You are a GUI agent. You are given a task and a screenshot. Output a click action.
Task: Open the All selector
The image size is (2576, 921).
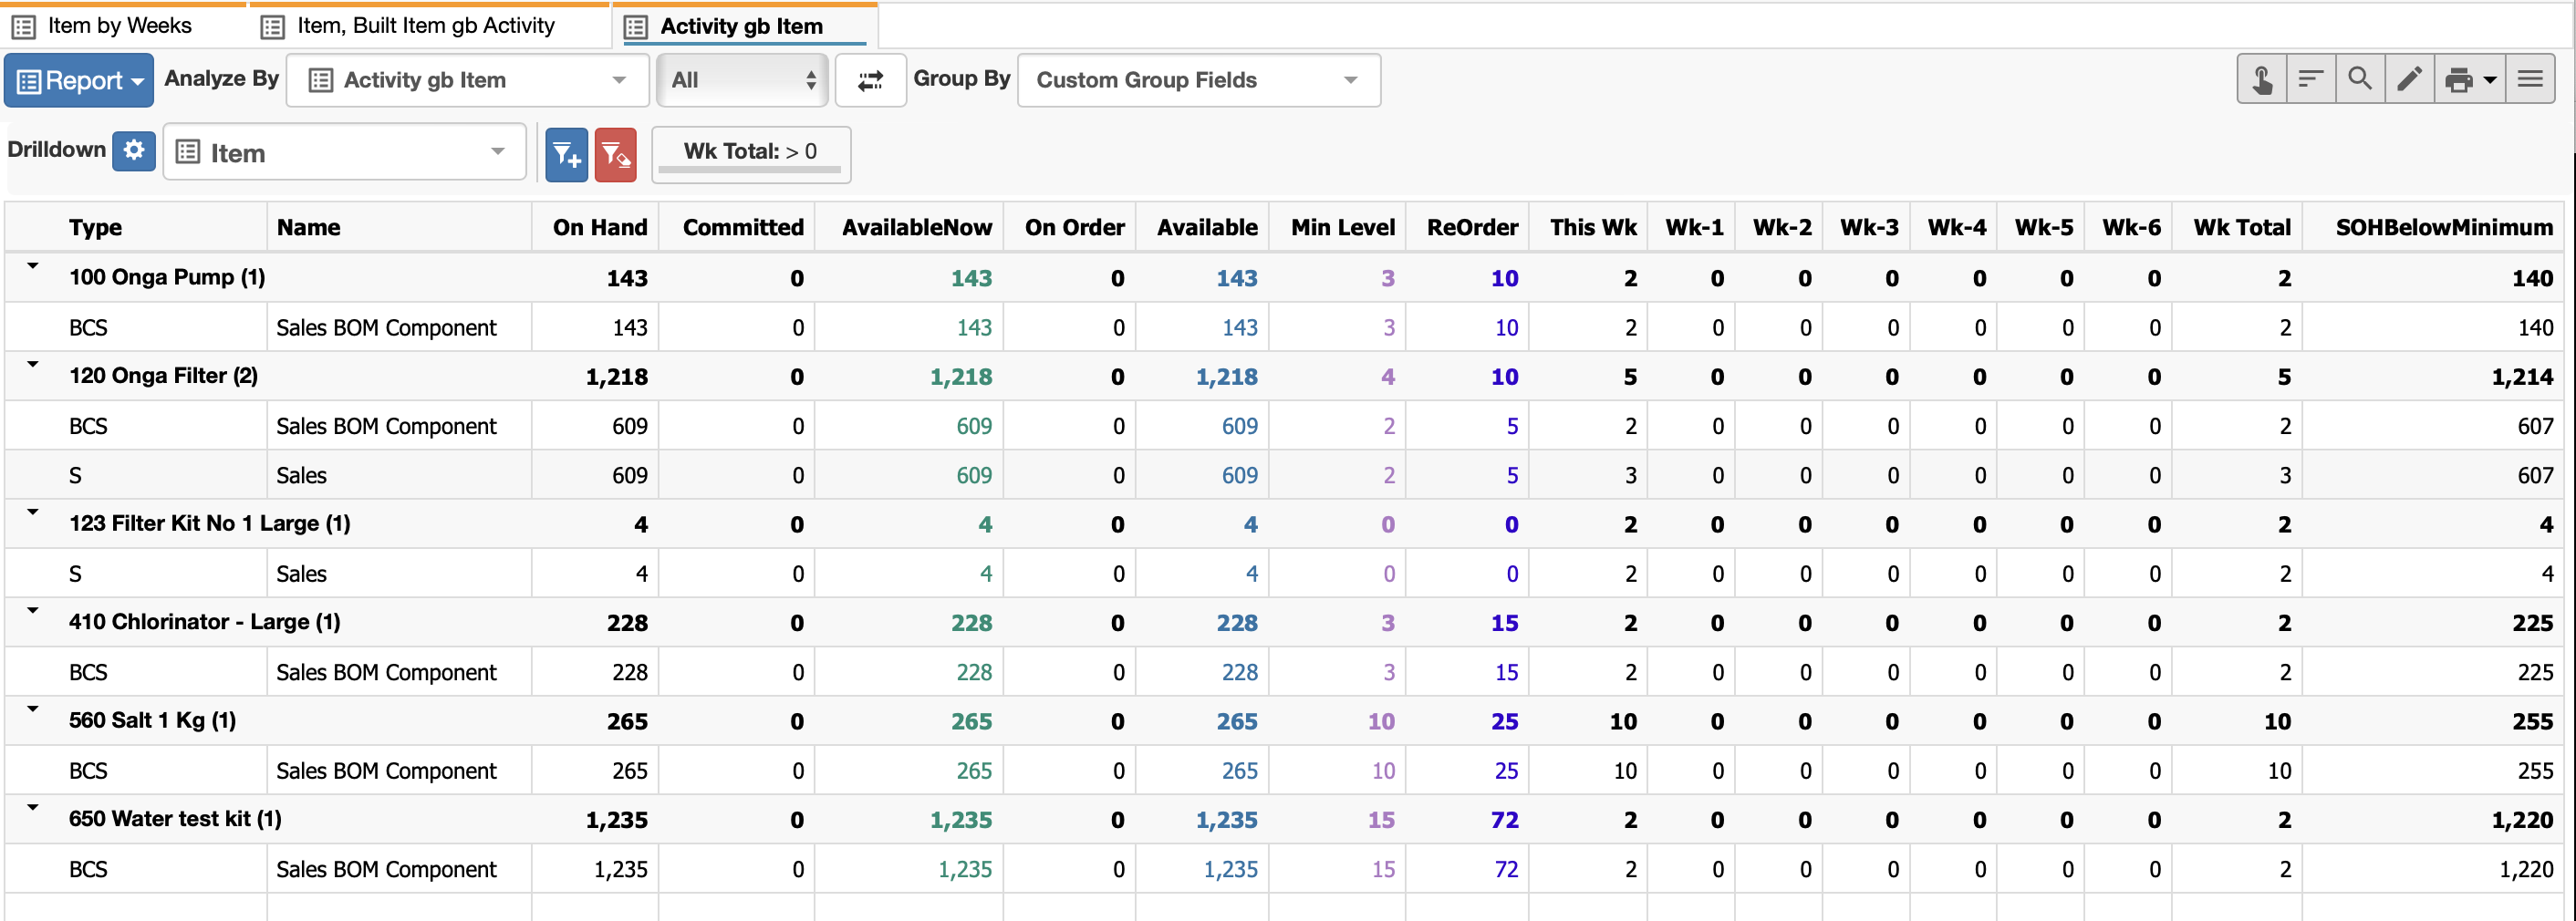point(742,80)
